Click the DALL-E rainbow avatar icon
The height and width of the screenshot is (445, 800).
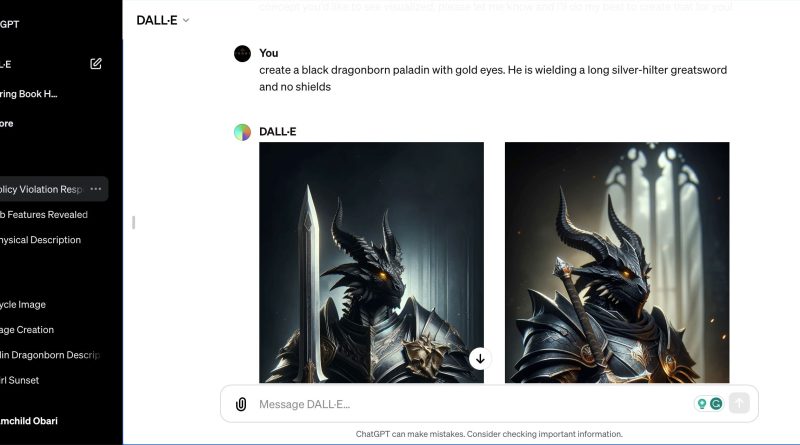(x=242, y=132)
